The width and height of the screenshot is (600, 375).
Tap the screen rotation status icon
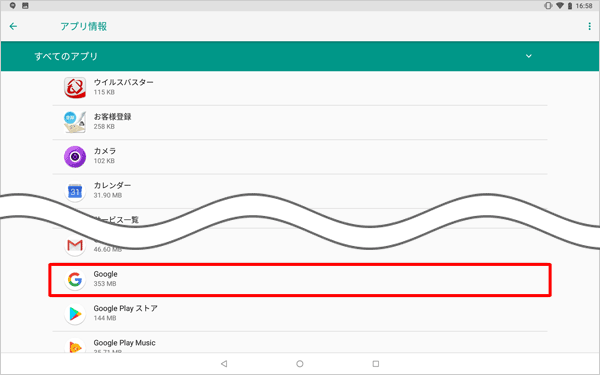(548, 6)
